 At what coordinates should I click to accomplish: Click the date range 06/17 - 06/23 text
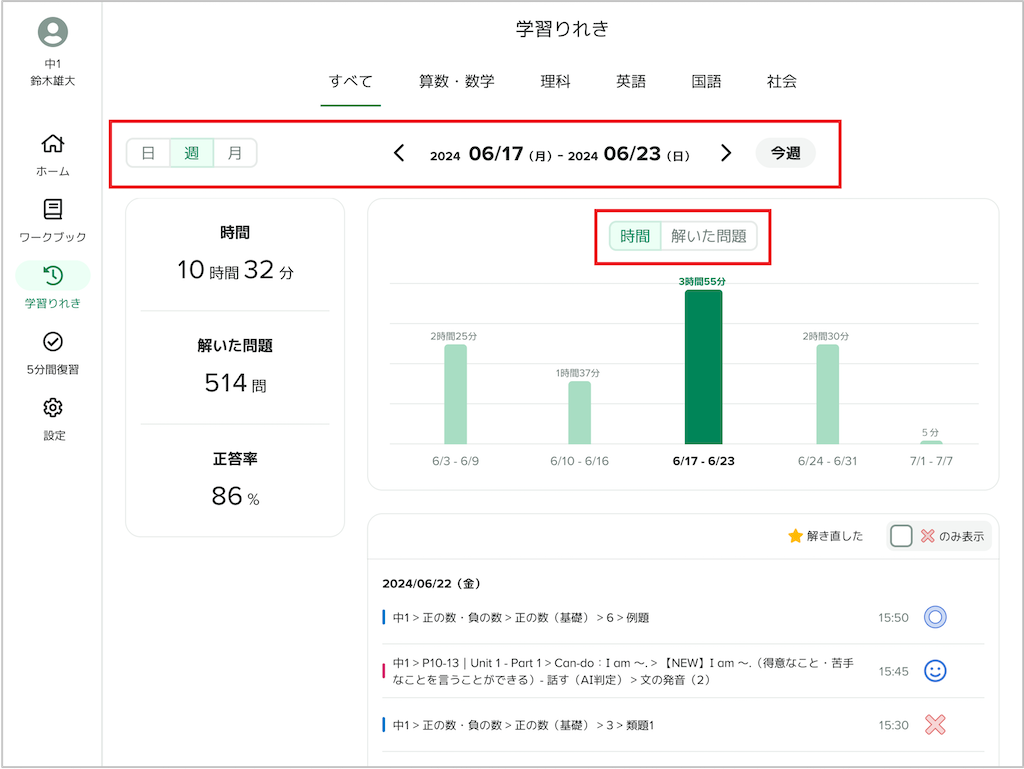click(x=560, y=154)
